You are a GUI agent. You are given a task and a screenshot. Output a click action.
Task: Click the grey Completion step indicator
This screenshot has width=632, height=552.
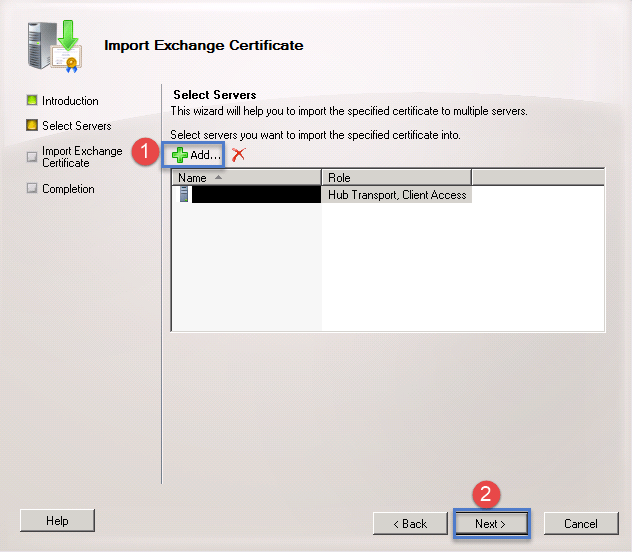point(32,188)
